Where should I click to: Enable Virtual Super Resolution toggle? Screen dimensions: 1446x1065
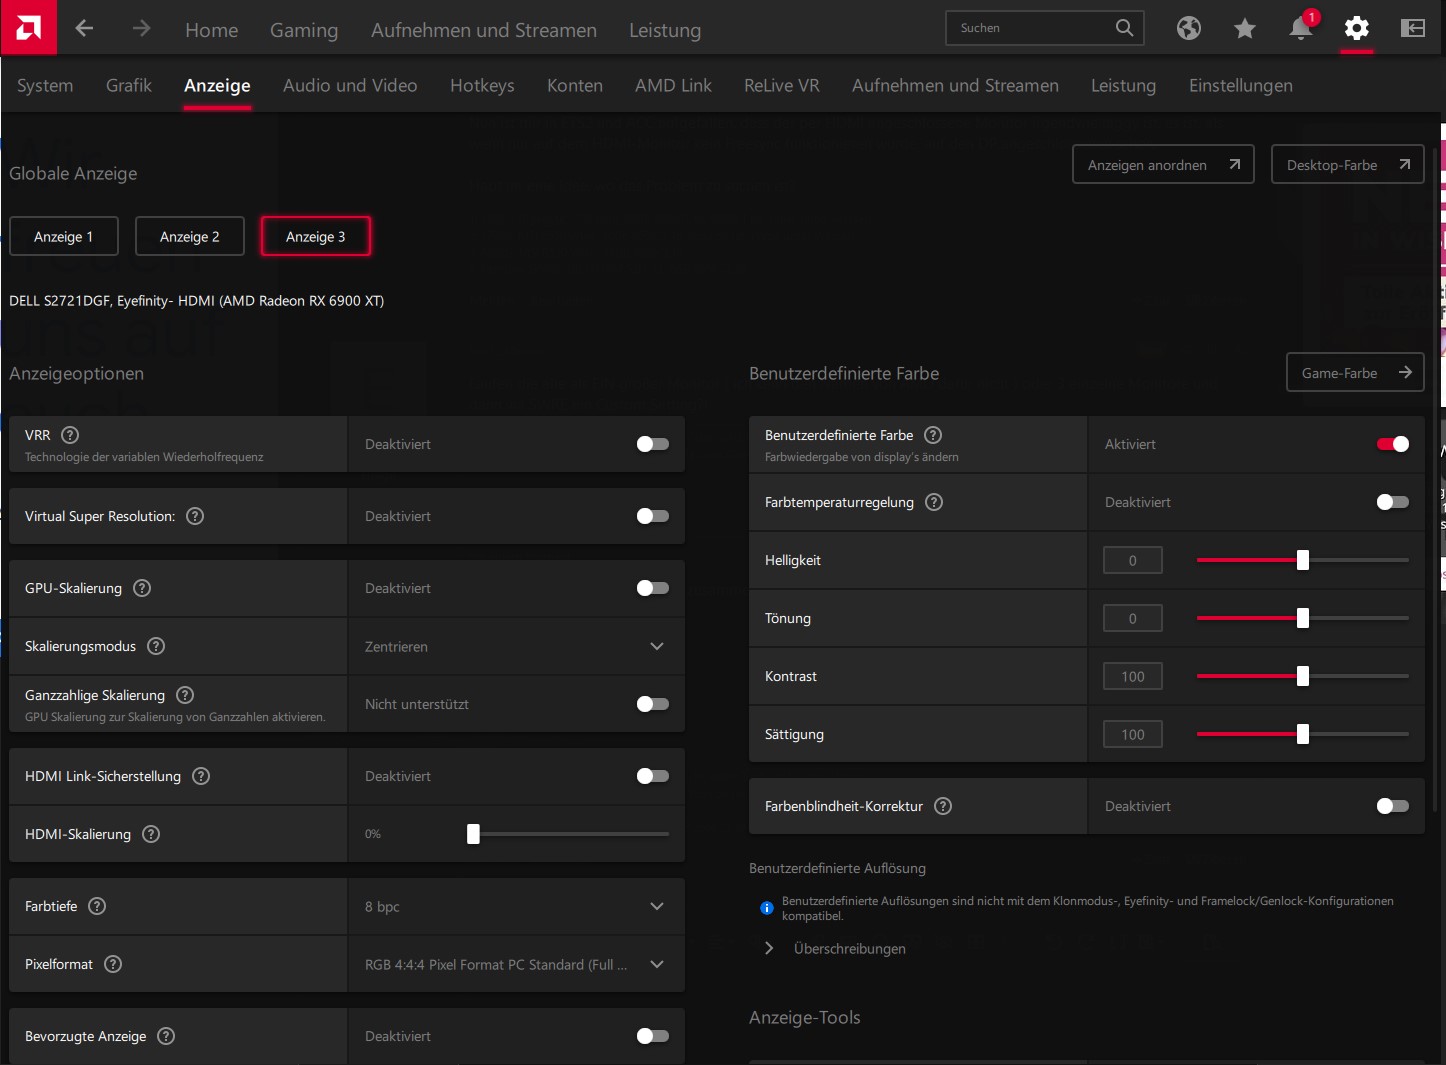pos(653,516)
